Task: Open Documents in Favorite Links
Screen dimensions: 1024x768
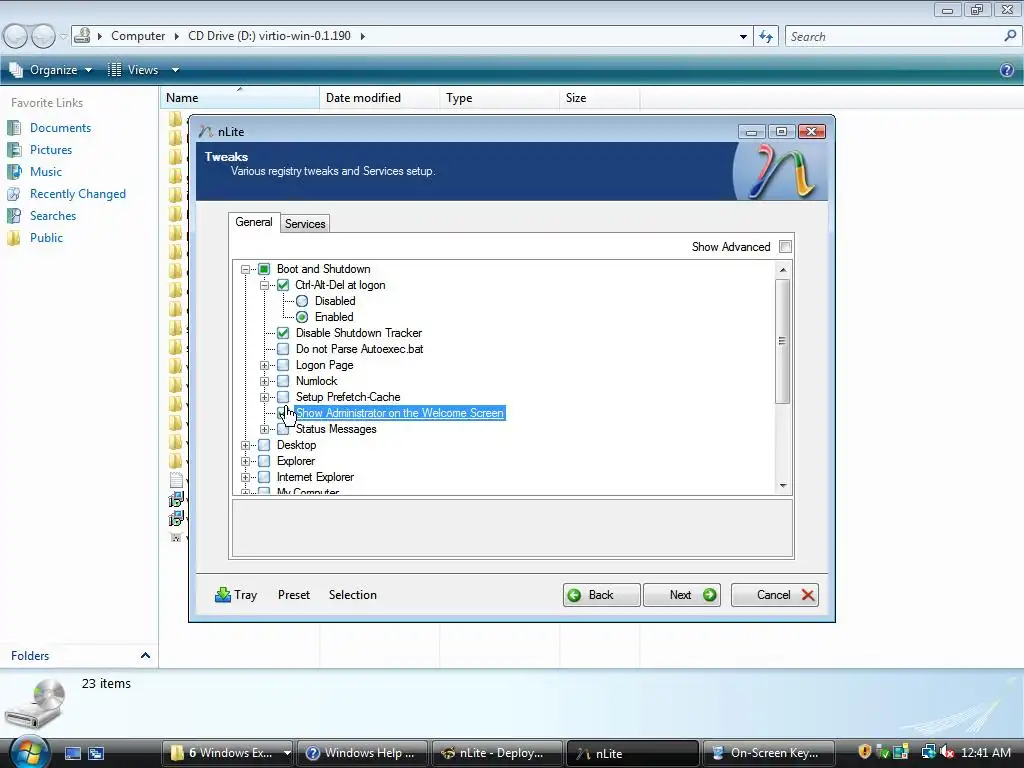Action: click(60, 128)
